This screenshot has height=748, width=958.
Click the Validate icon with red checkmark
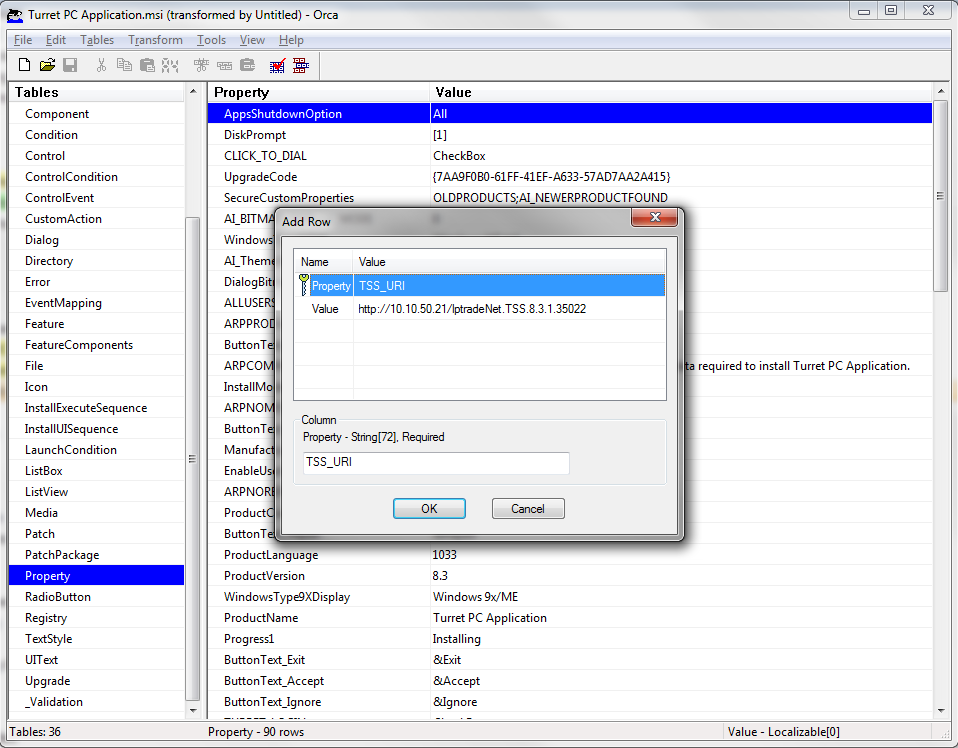(x=277, y=65)
